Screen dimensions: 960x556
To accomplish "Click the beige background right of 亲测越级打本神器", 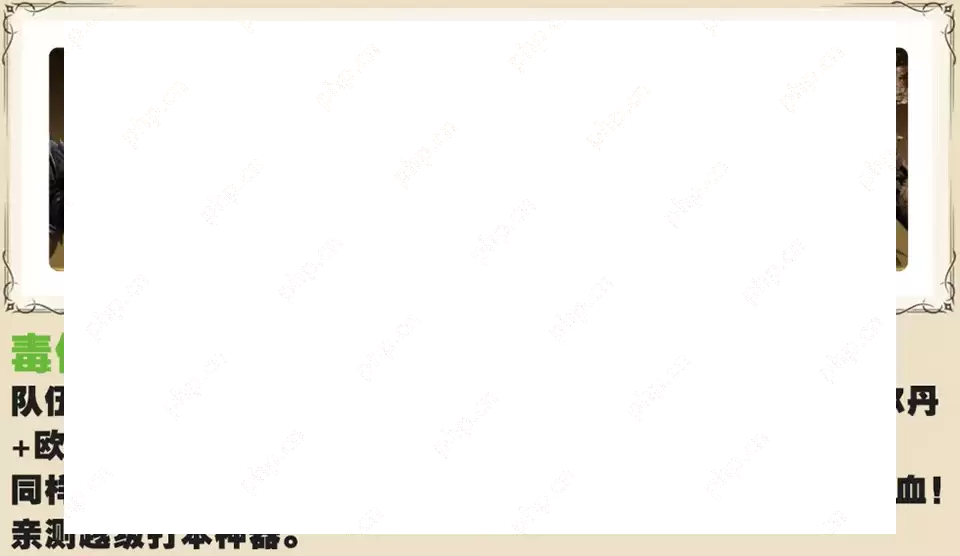I will (620, 544).
